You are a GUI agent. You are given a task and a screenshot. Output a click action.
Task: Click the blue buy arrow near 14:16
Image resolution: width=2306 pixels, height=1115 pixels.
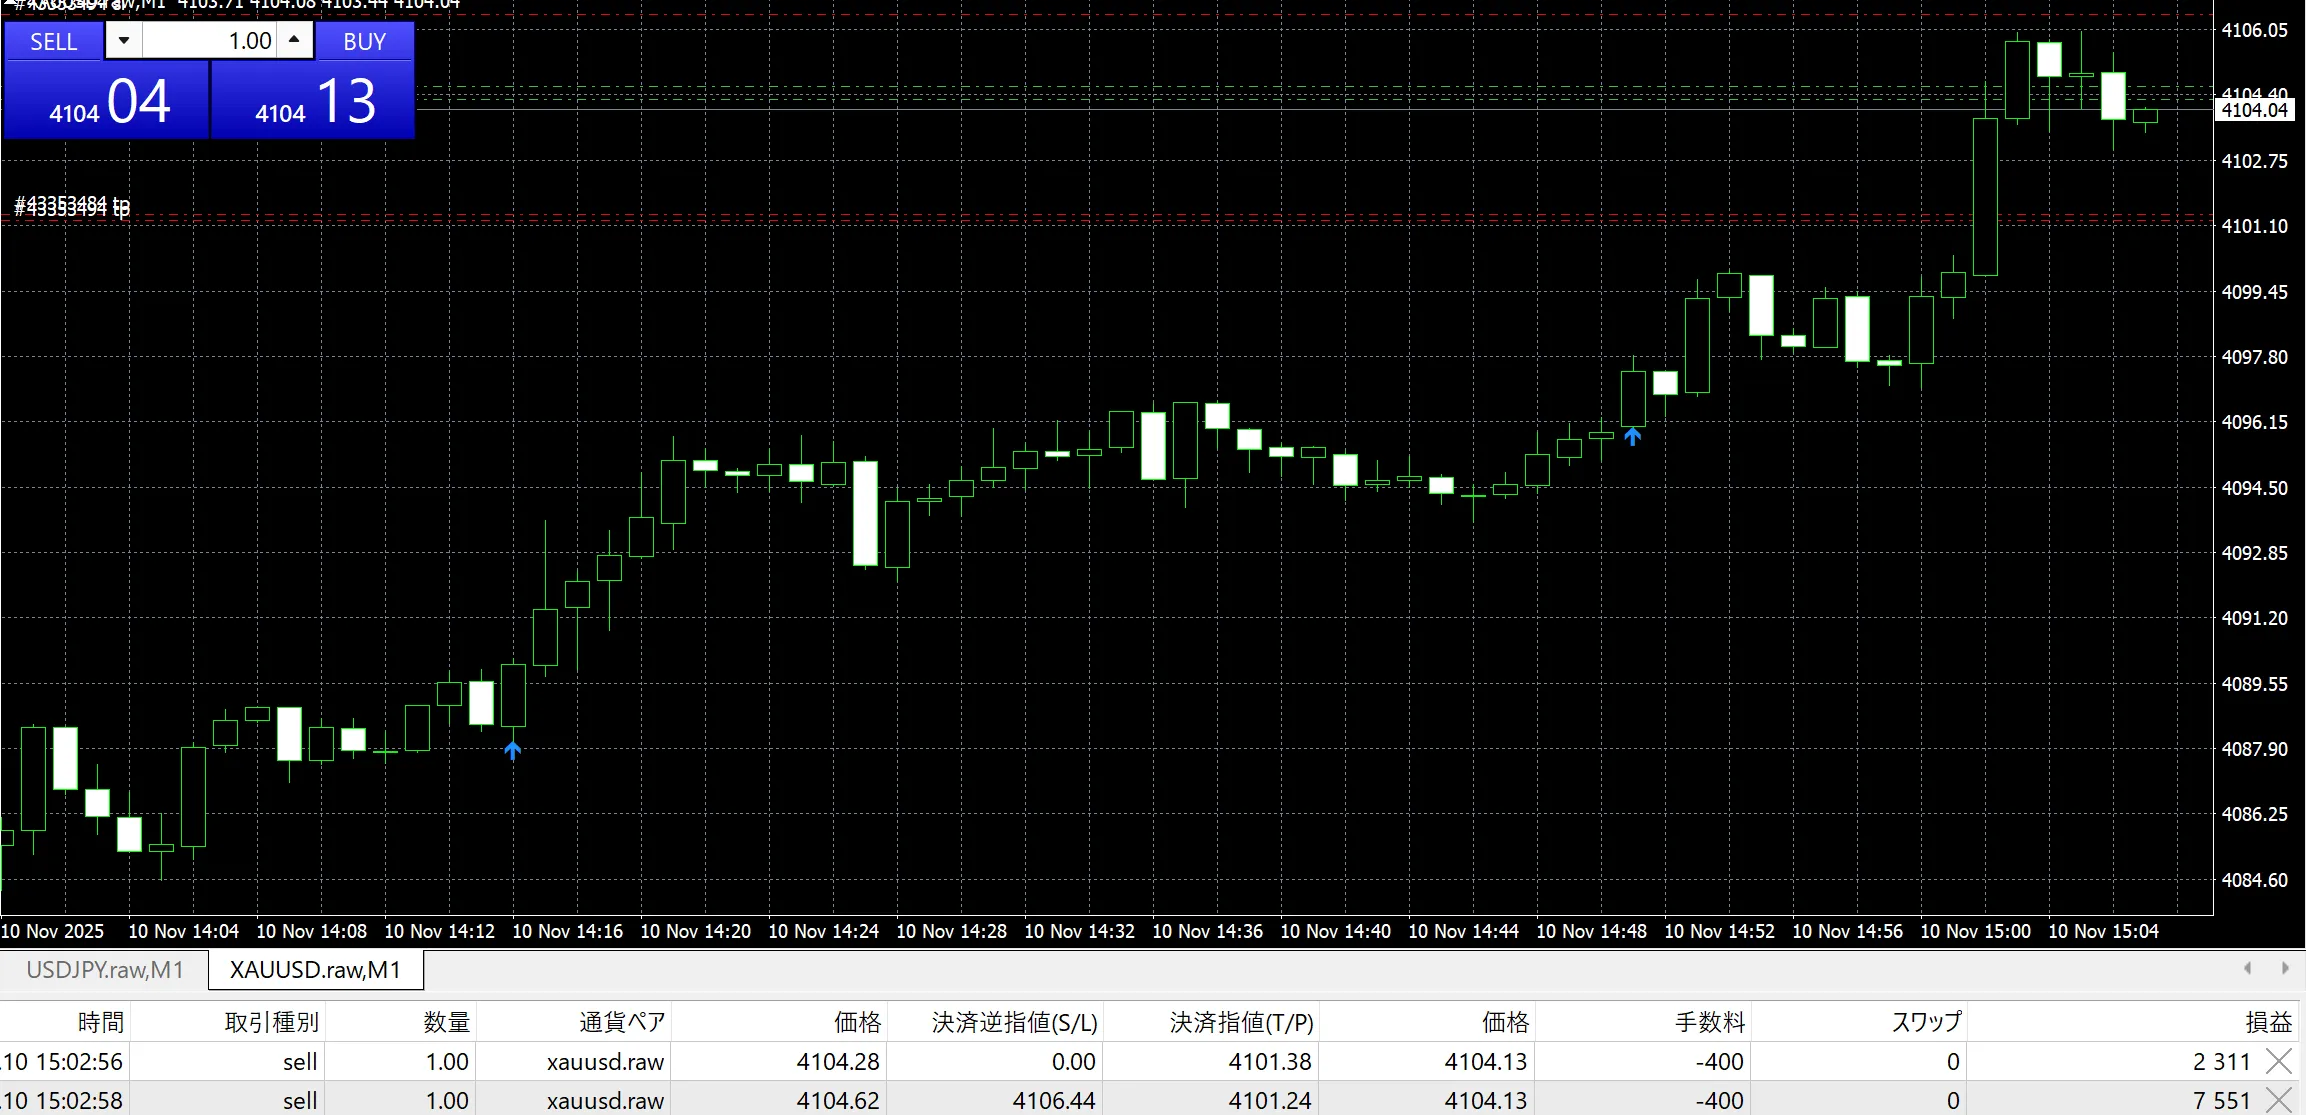click(x=512, y=750)
